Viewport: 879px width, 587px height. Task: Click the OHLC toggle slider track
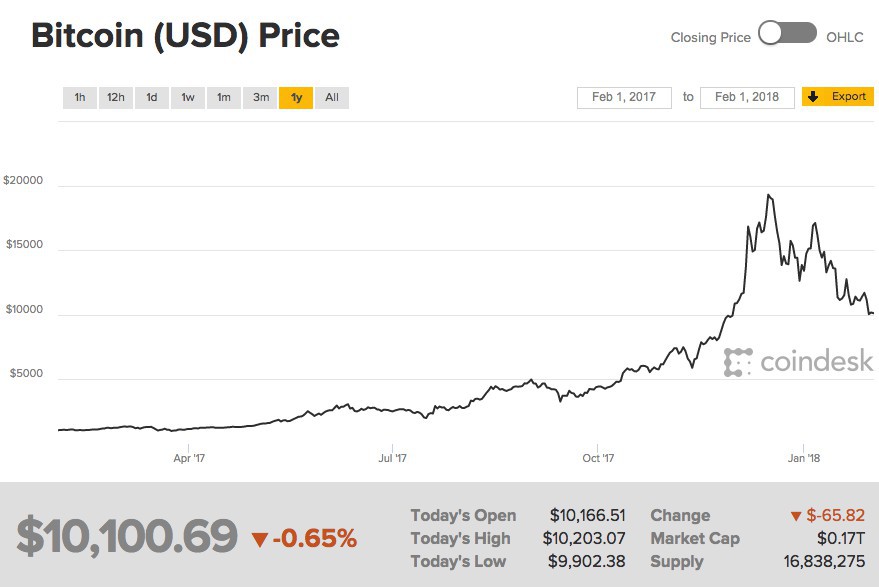pos(786,33)
